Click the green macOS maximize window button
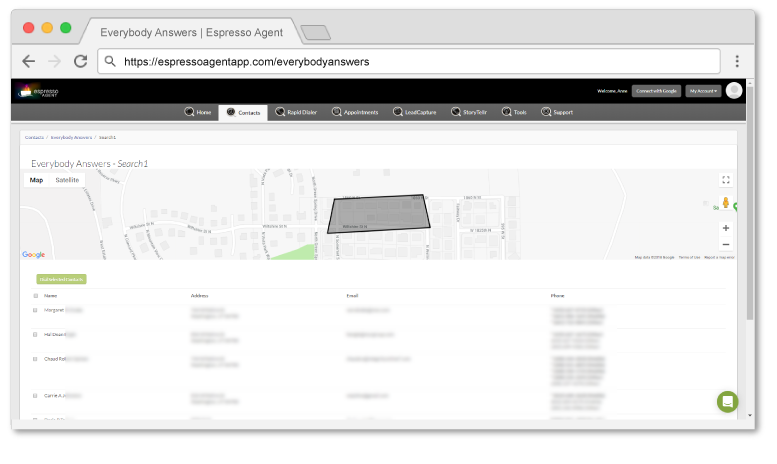 pyautogui.click(x=65, y=28)
